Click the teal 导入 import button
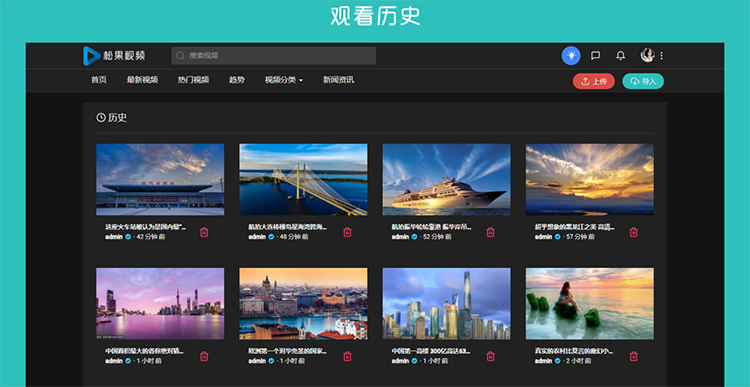Screen dimensions: 750x387 (643, 81)
